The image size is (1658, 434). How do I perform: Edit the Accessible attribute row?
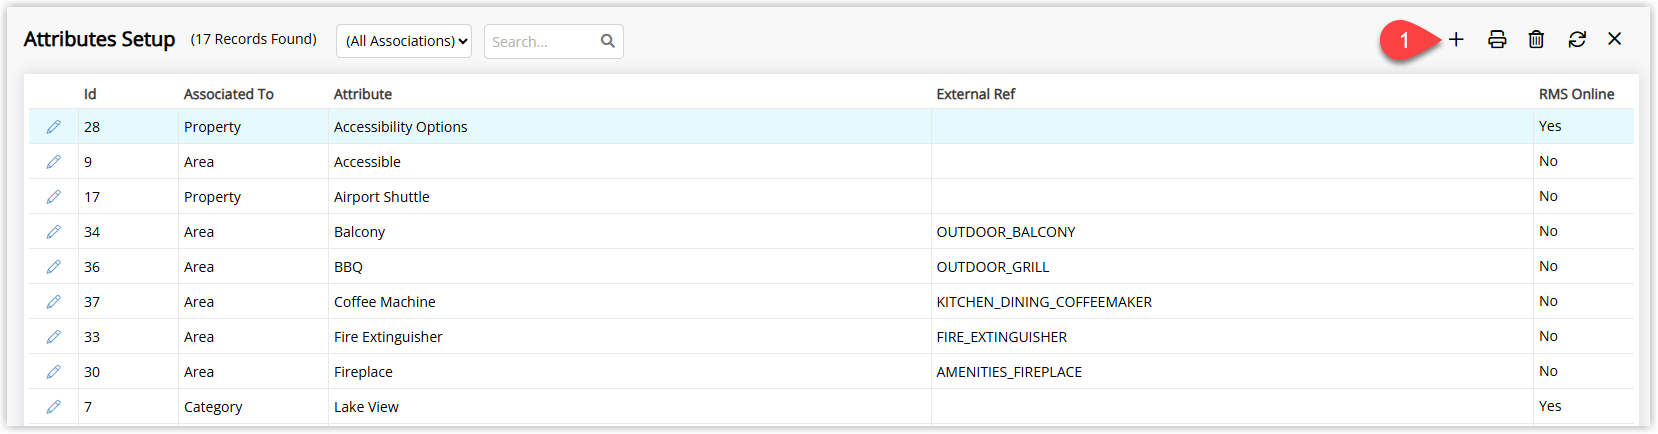(53, 162)
